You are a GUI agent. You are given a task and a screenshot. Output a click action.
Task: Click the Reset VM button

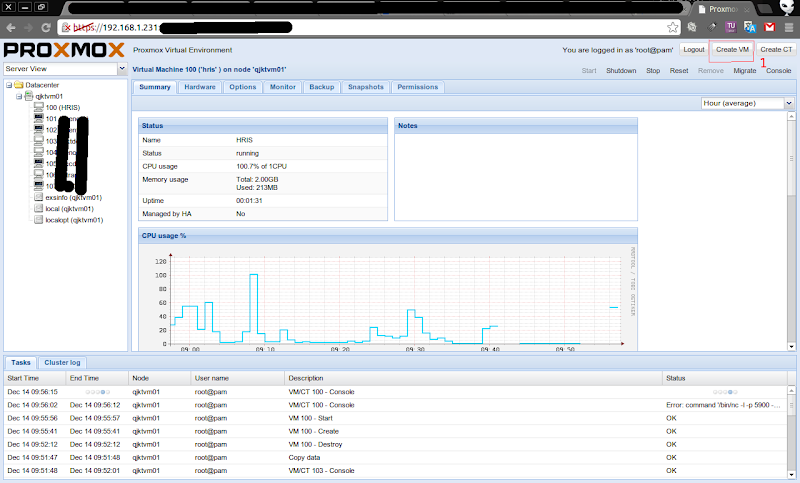[x=679, y=71]
